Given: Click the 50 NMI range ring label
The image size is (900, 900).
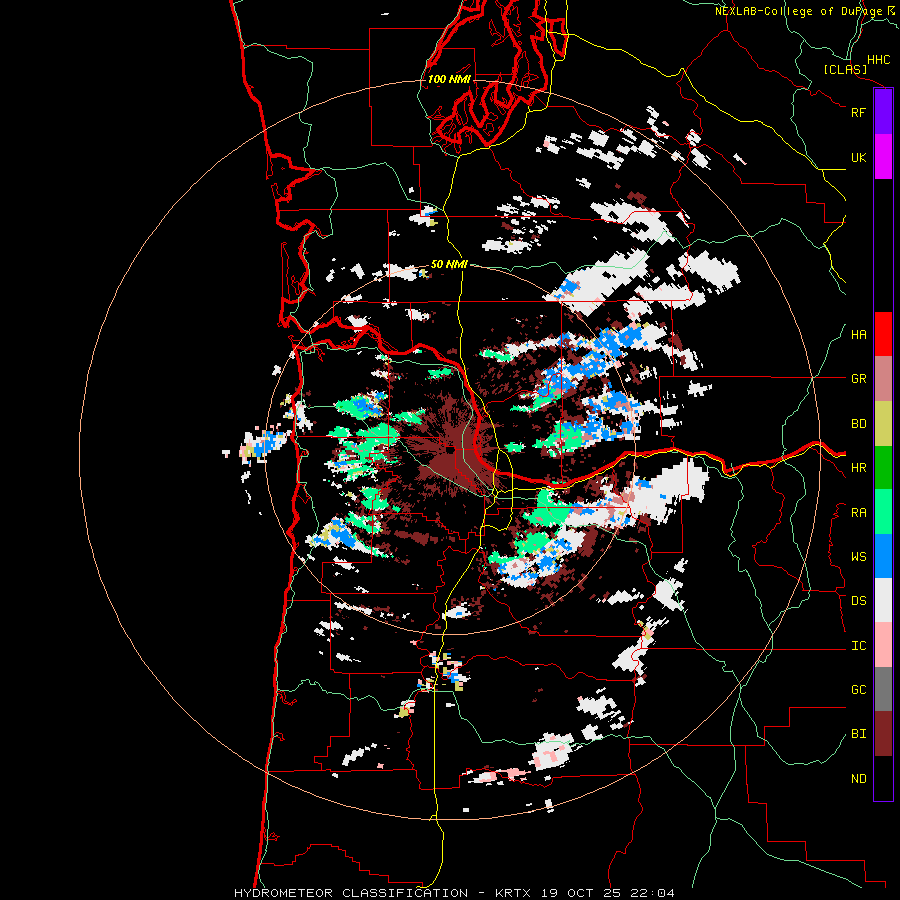Looking at the screenshot, I should pos(449,264).
